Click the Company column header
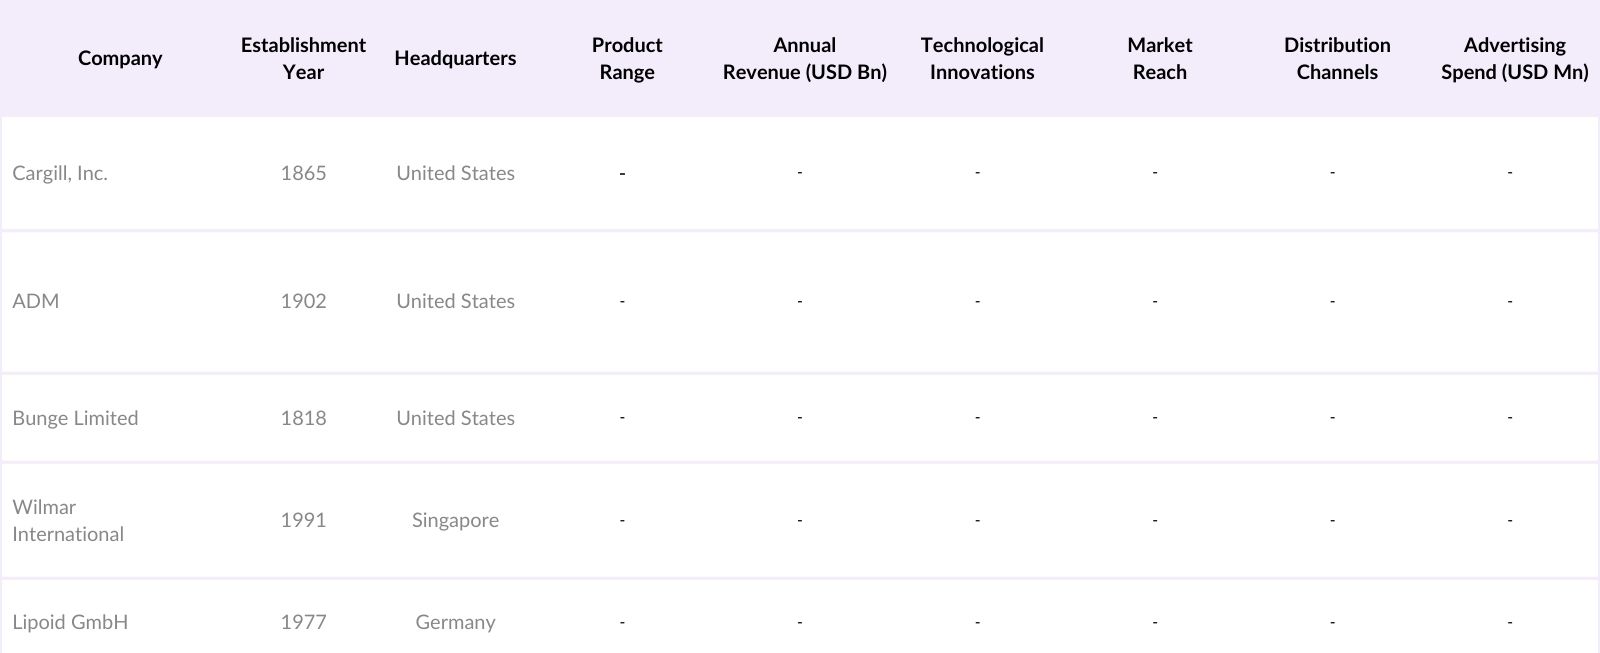Image resolution: width=1600 pixels, height=653 pixels. point(120,58)
